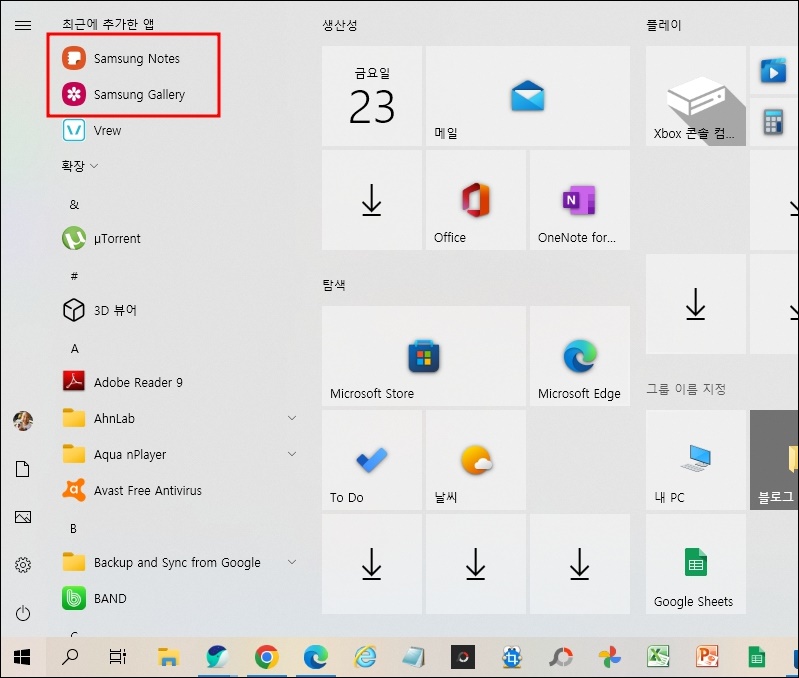Open the 내 PC tile
The height and width of the screenshot is (678, 799).
point(696,459)
